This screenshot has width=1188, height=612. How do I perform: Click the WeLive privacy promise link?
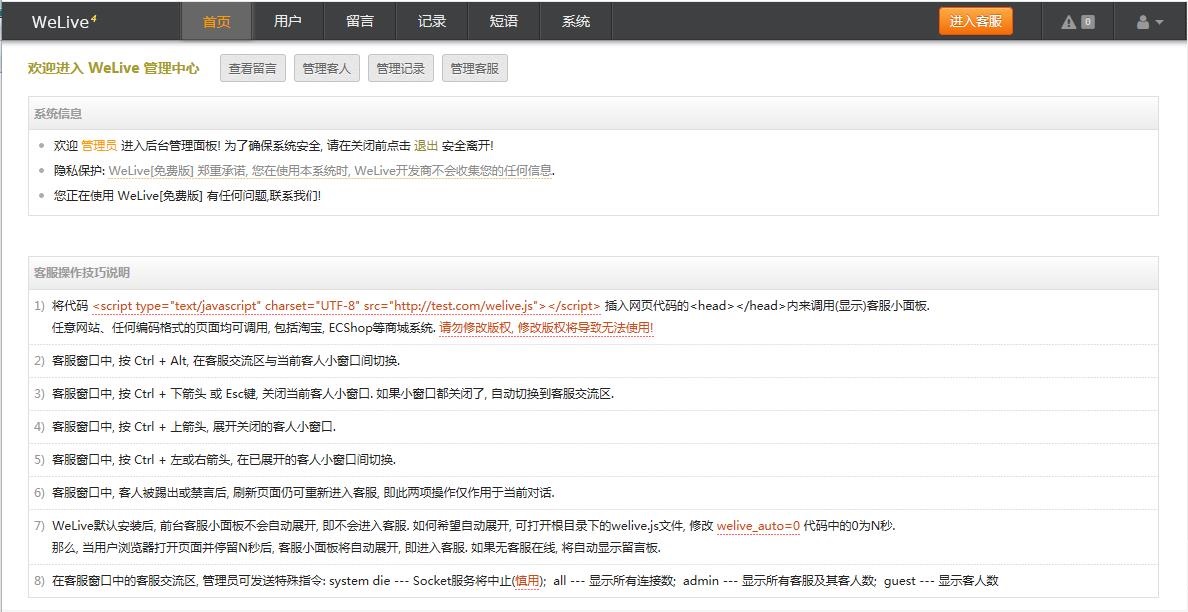pos(330,170)
